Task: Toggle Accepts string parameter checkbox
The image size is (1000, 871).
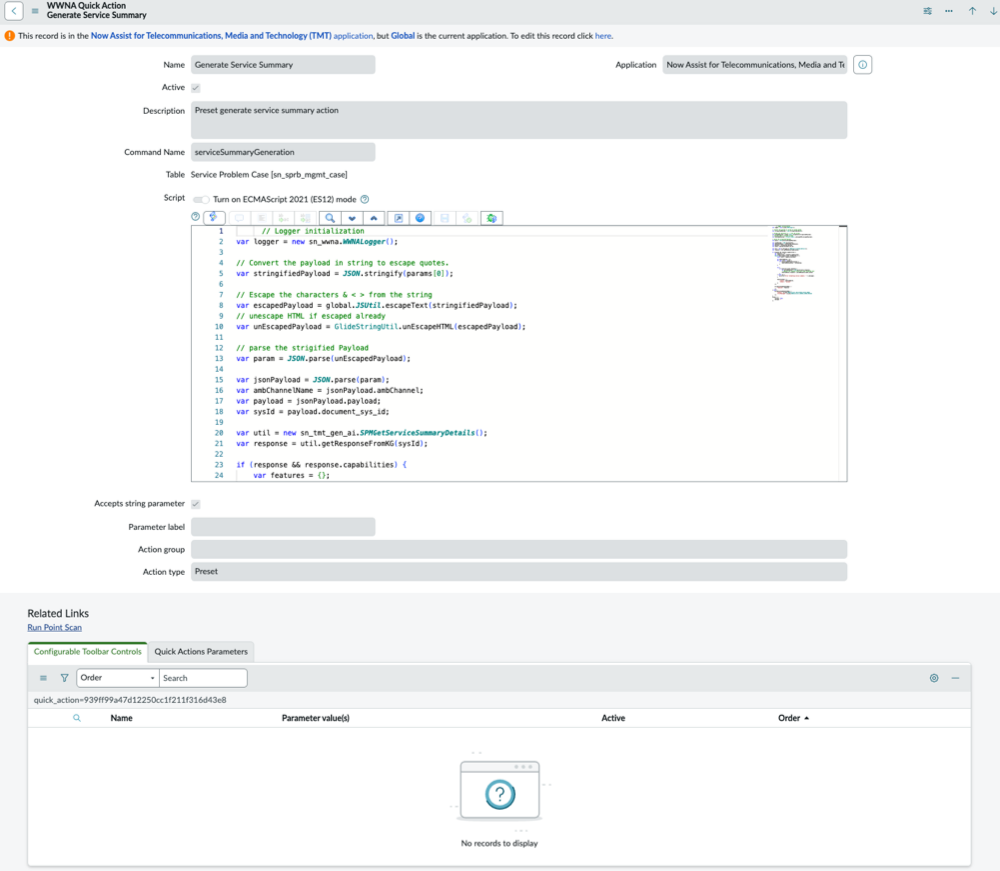Action: click(x=196, y=504)
